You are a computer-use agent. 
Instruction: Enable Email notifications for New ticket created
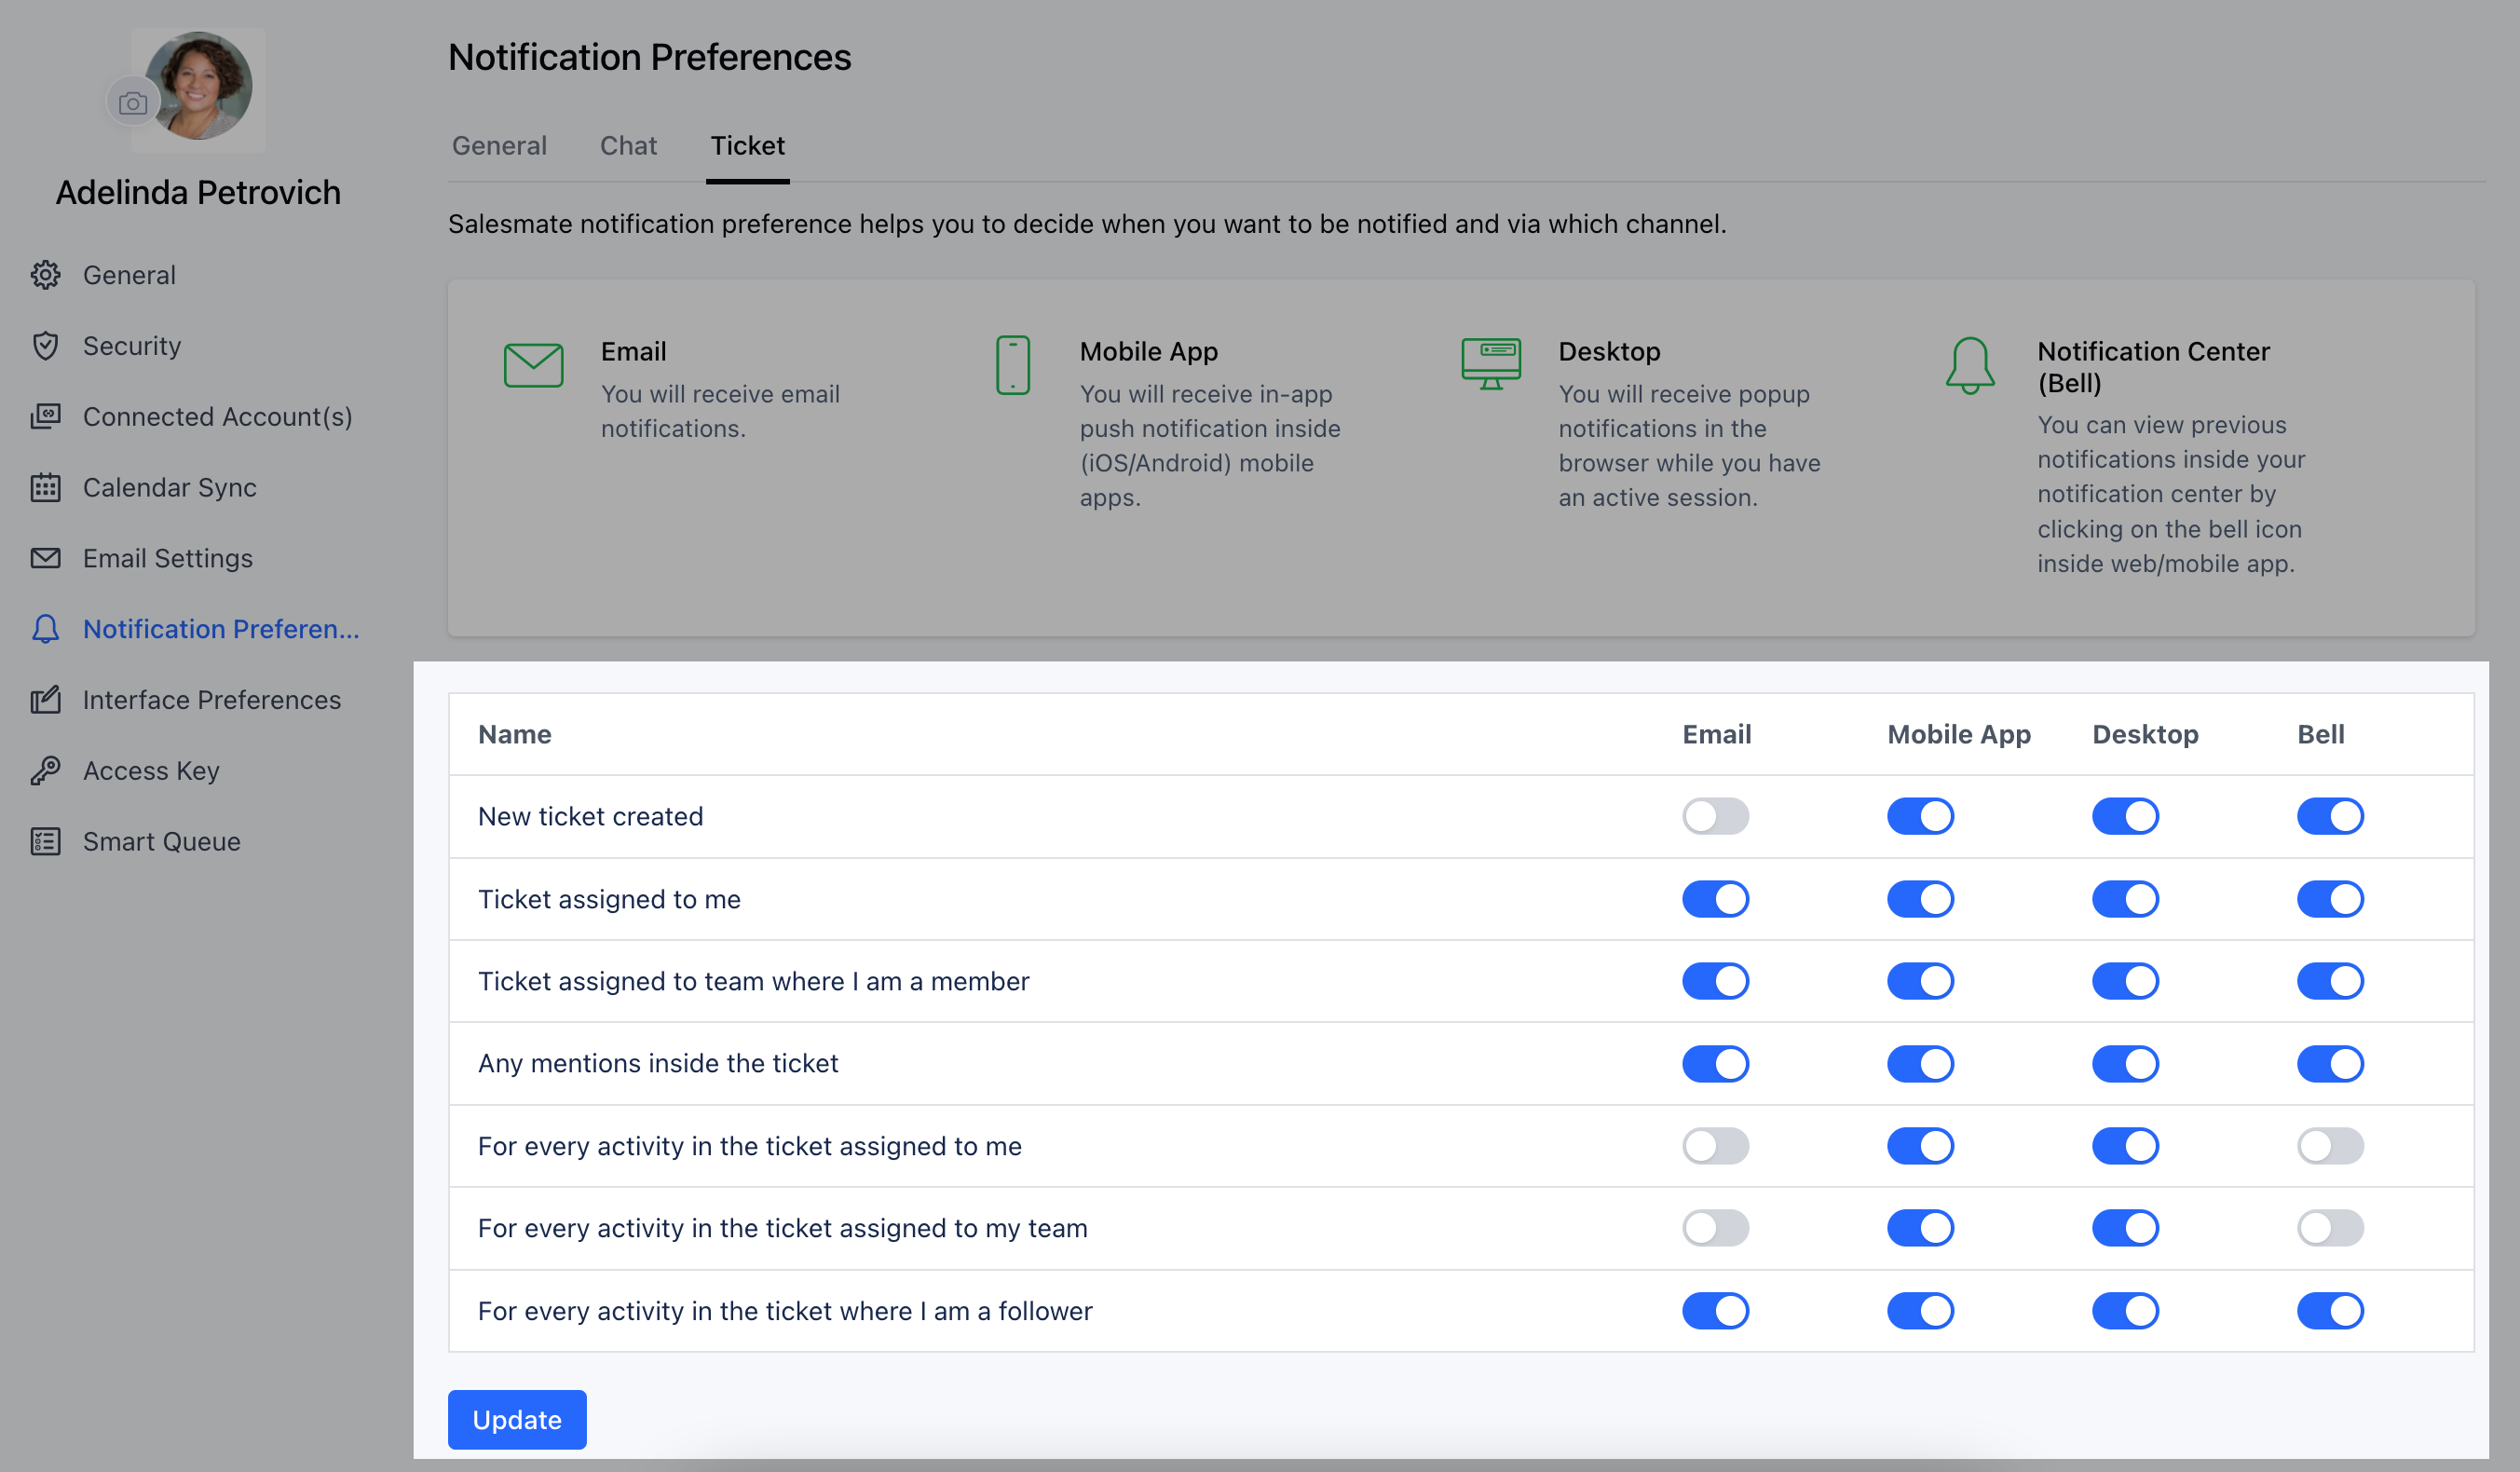coord(1716,816)
